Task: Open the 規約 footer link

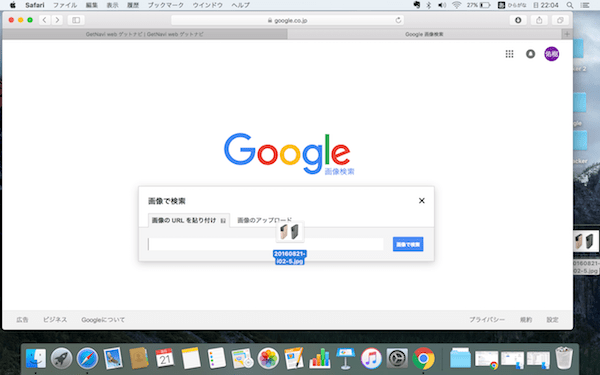Action: [x=526, y=320]
